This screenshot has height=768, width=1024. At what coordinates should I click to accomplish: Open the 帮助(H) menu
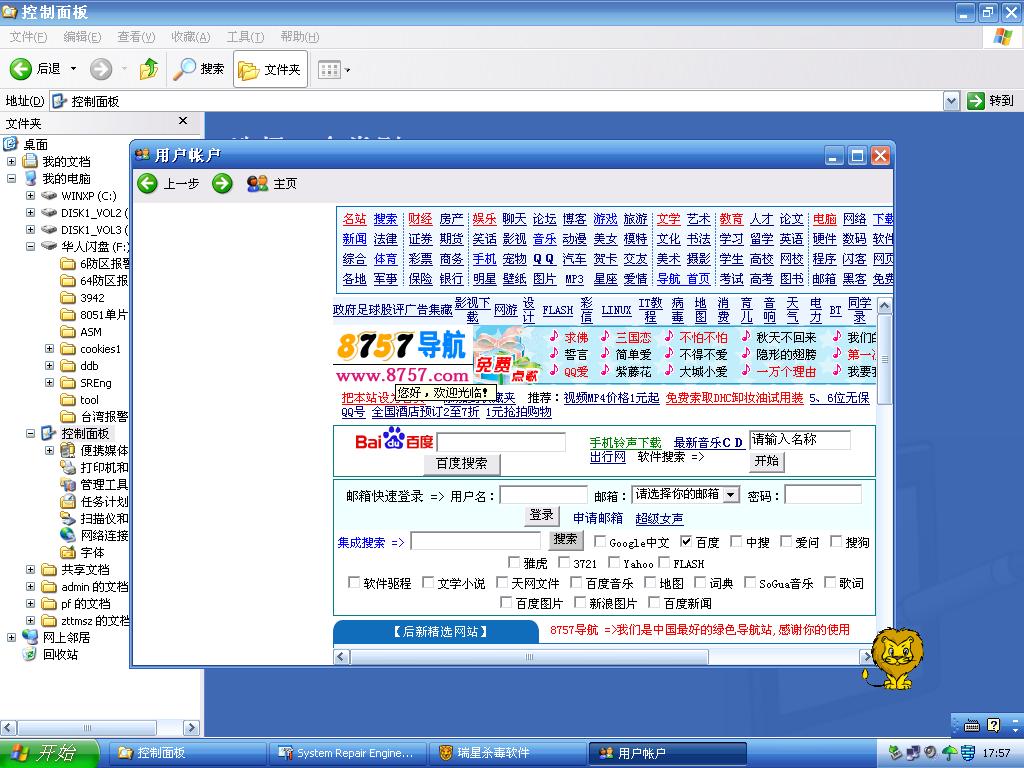point(299,37)
